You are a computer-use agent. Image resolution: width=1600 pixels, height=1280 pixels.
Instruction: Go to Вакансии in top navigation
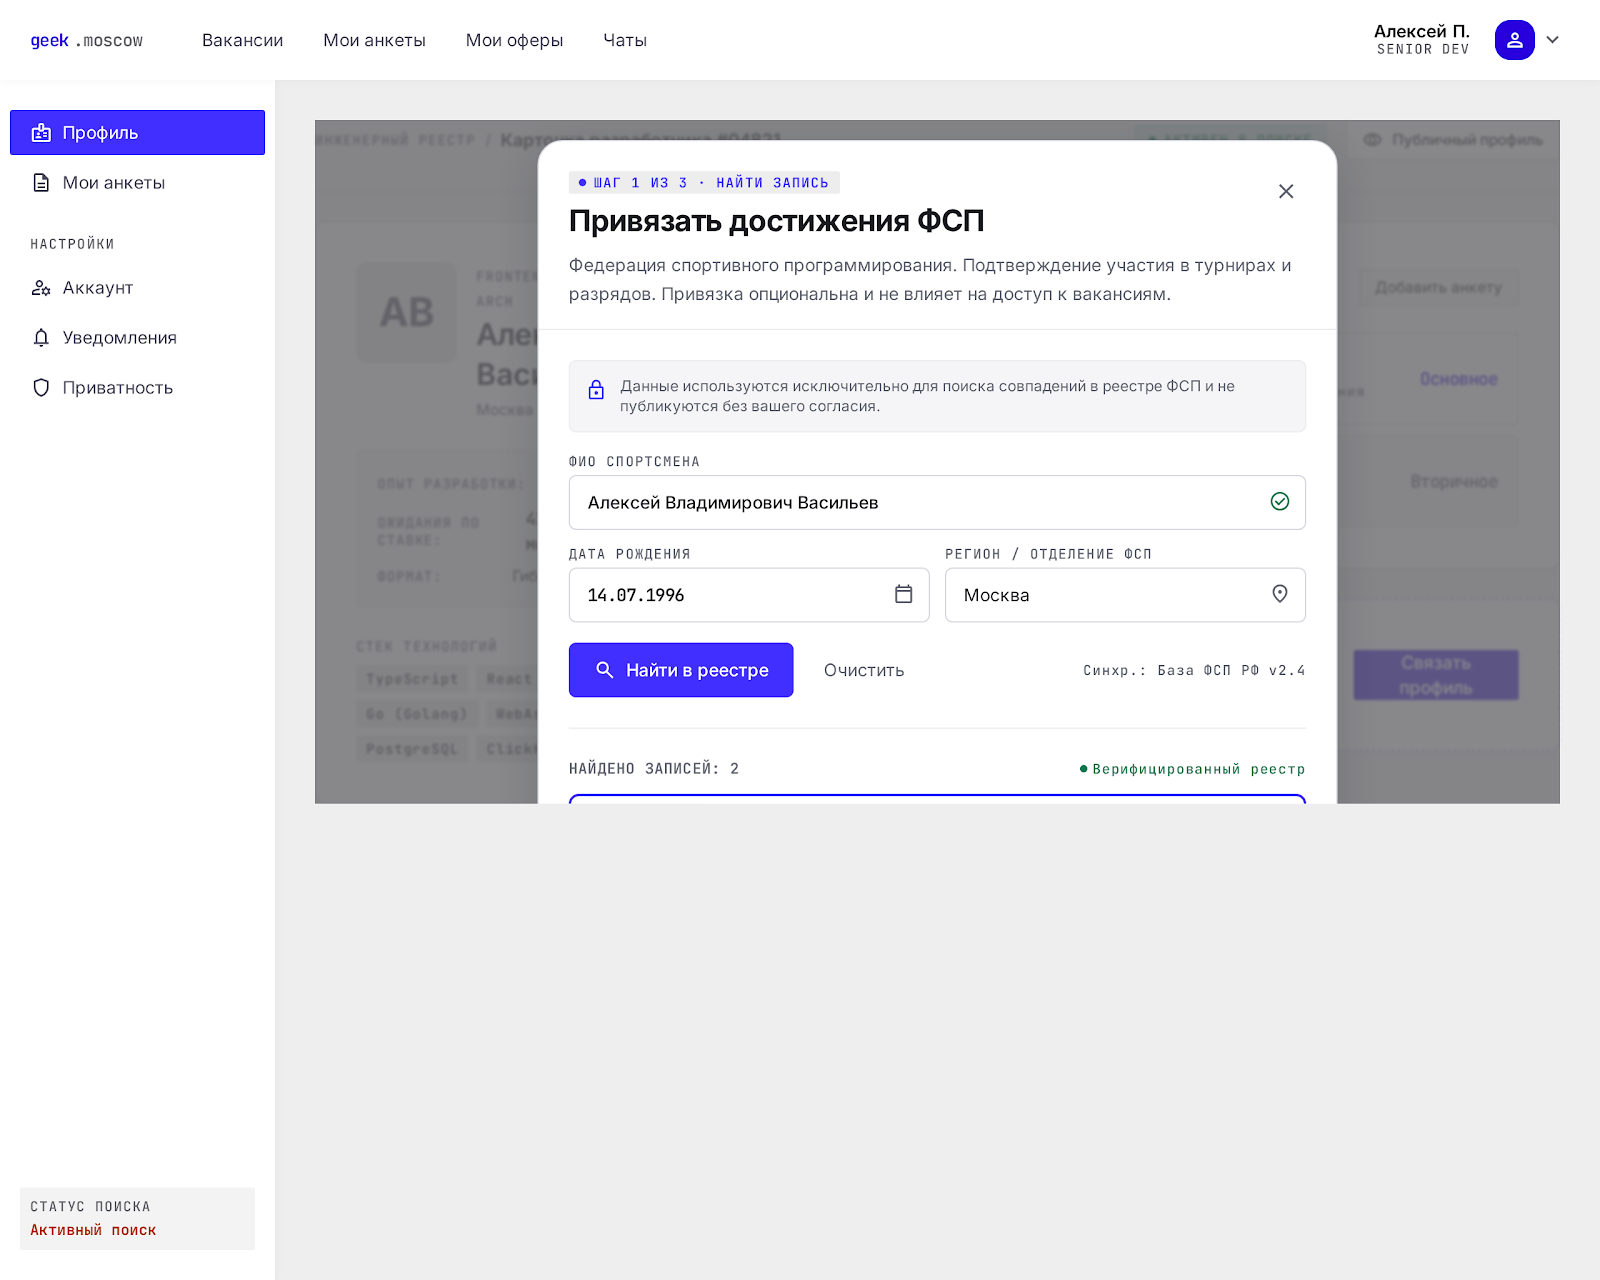pyautogui.click(x=243, y=40)
